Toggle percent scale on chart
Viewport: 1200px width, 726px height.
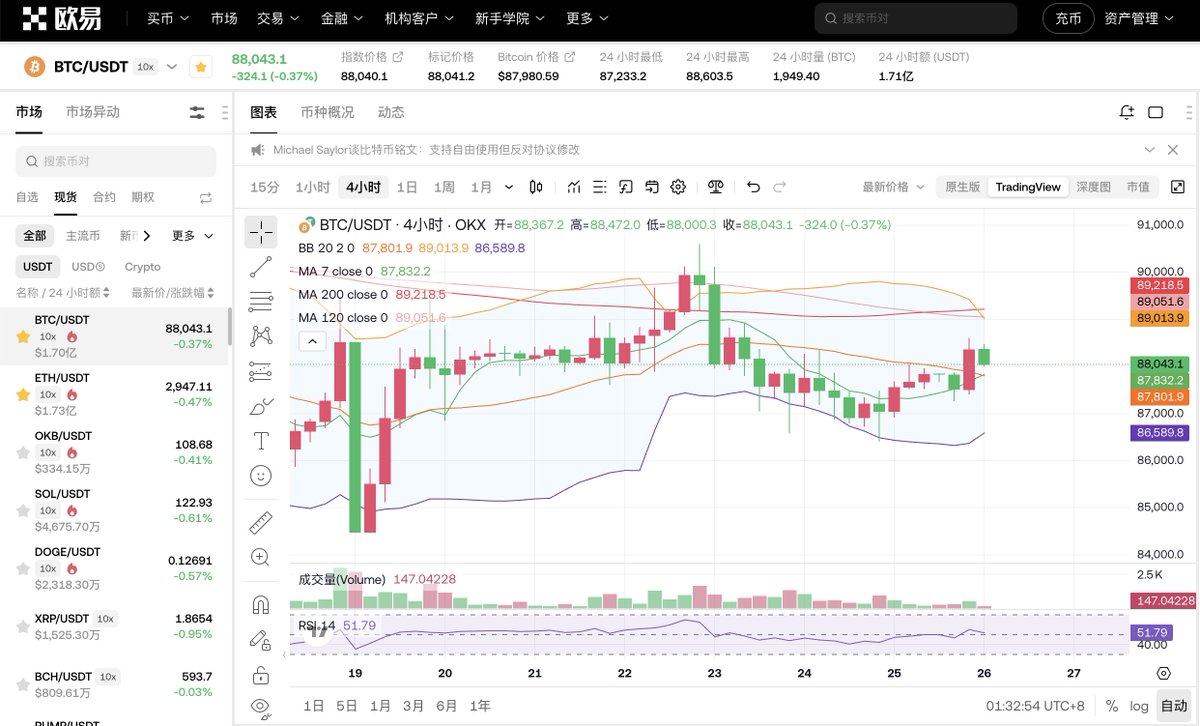pos(1112,705)
